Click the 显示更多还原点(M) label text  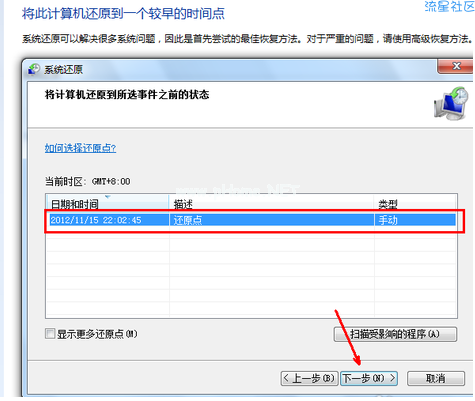coord(97,334)
